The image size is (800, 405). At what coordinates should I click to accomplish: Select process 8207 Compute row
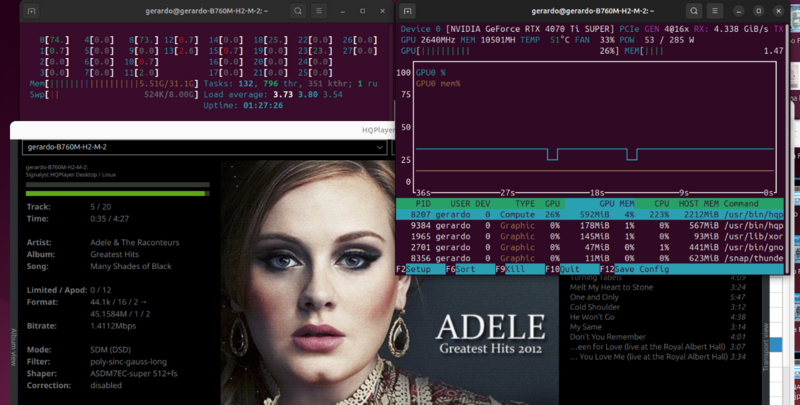590,212
